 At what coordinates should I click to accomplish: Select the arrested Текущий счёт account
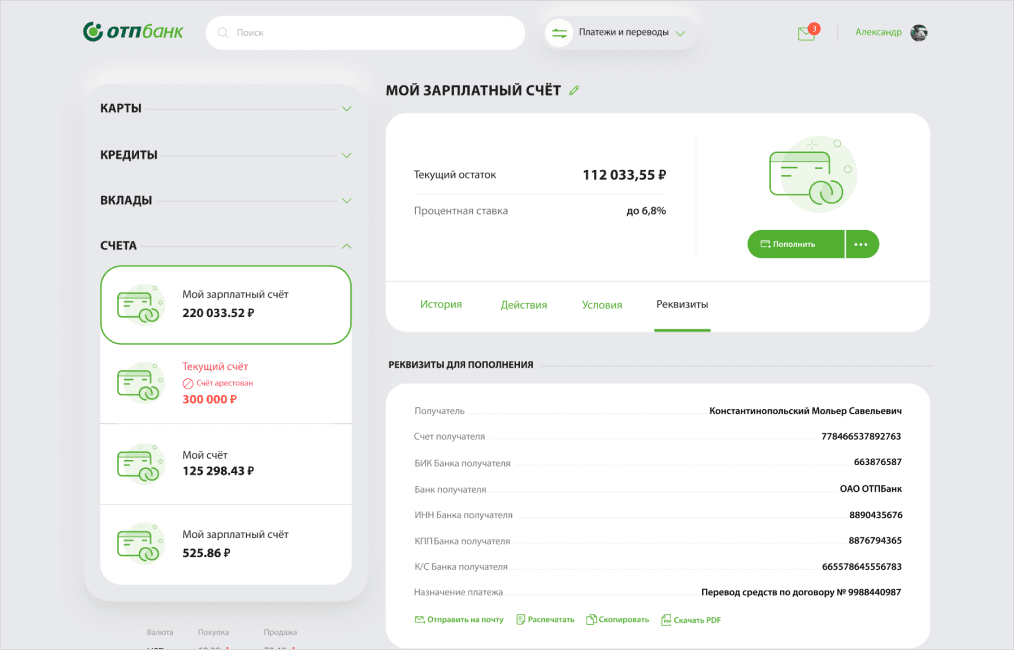[226, 382]
